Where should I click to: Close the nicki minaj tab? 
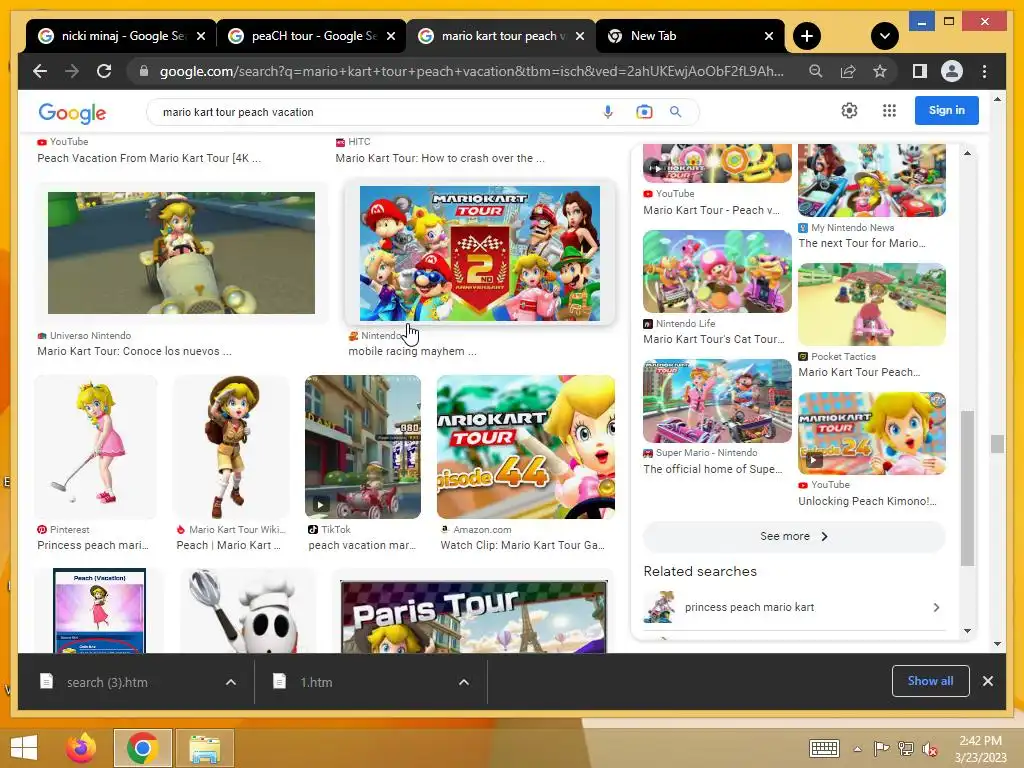pos(201,36)
